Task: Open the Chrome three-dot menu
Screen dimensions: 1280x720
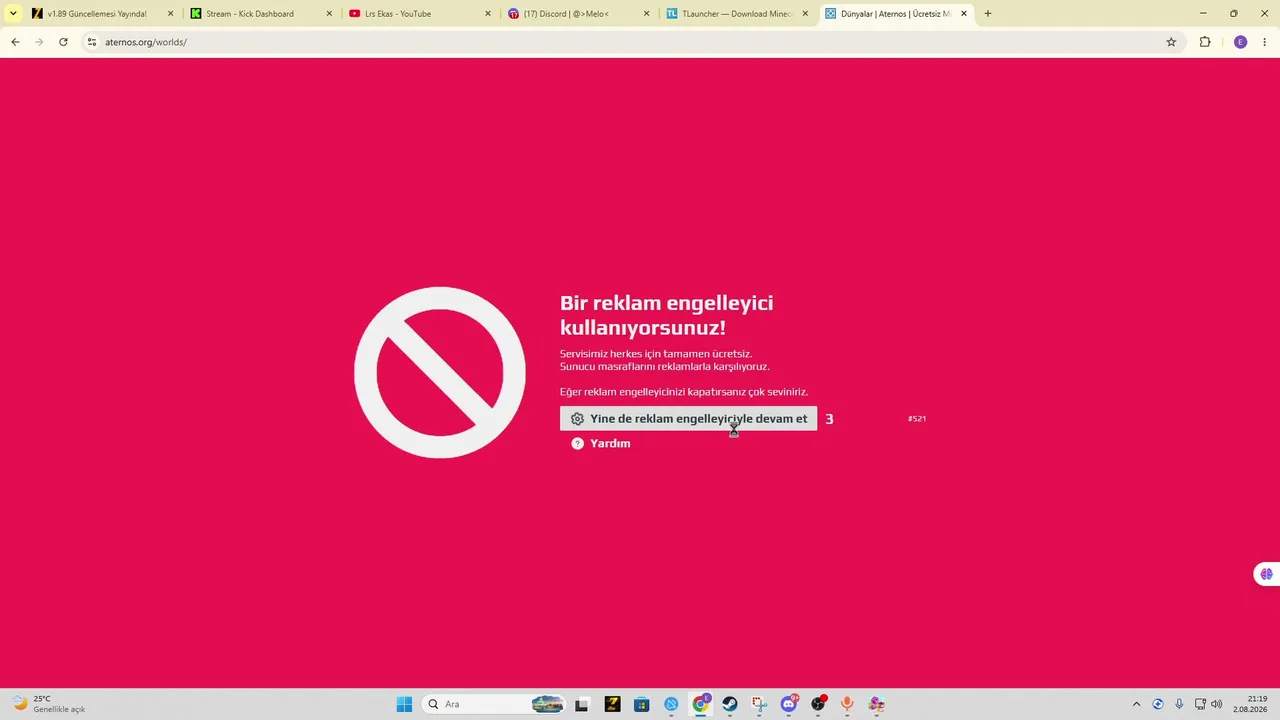Action: [1265, 42]
